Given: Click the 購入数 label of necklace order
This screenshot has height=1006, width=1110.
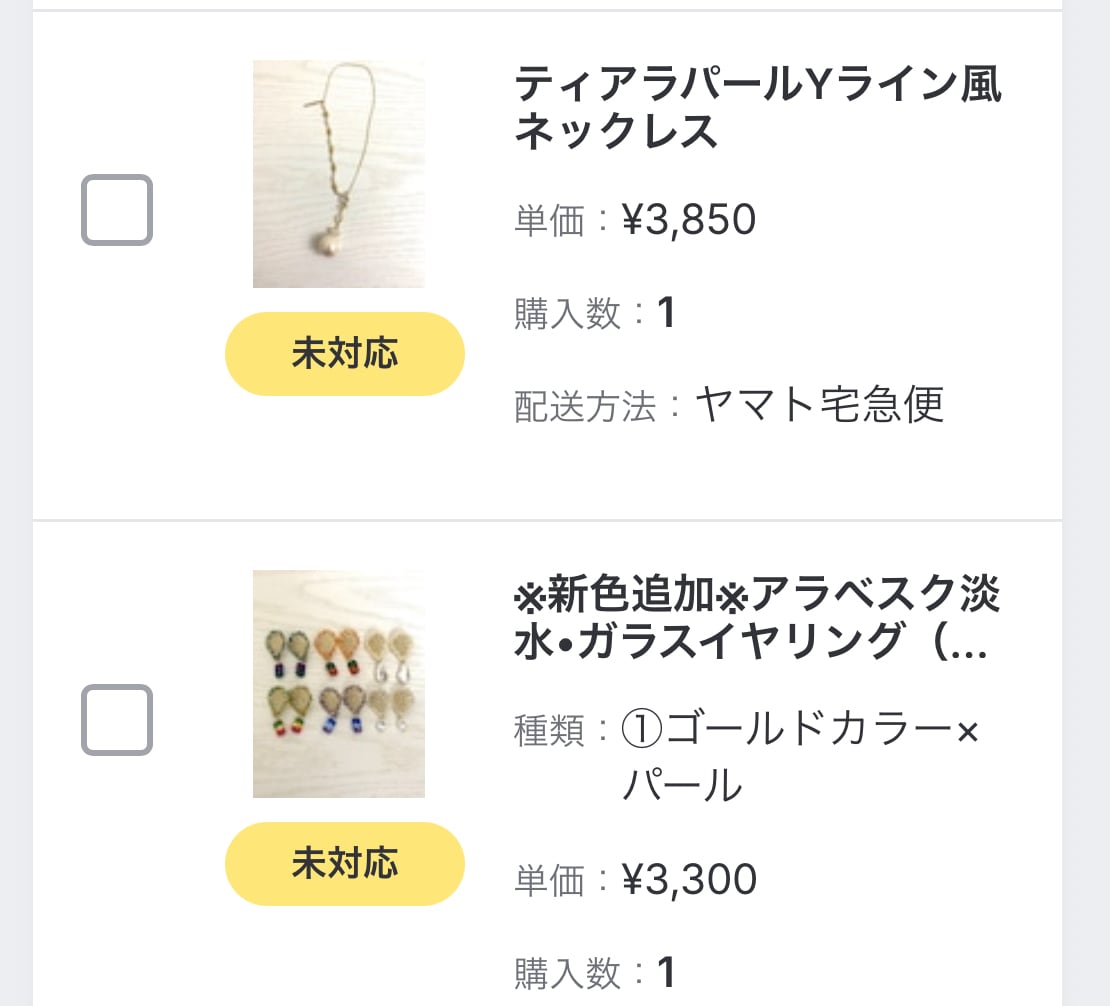Looking at the screenshot, I should click(x=567, y=314).
